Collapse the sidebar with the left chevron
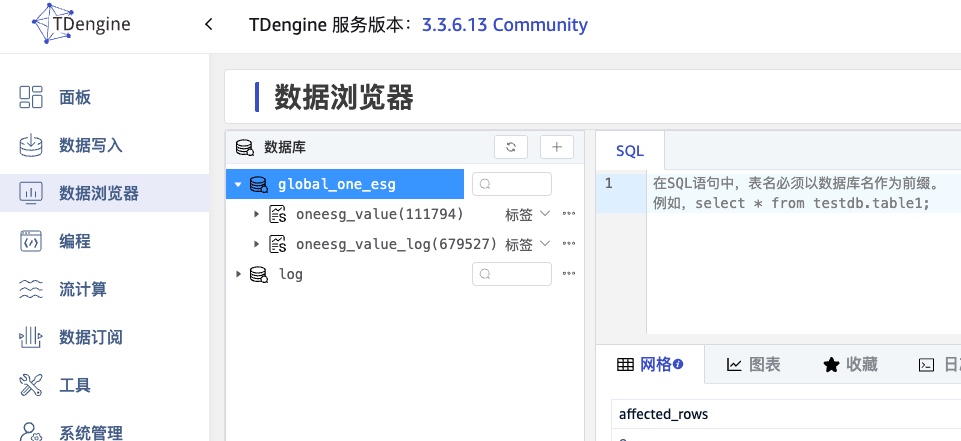The image size is (961, 441). click(x=208, y=24)
